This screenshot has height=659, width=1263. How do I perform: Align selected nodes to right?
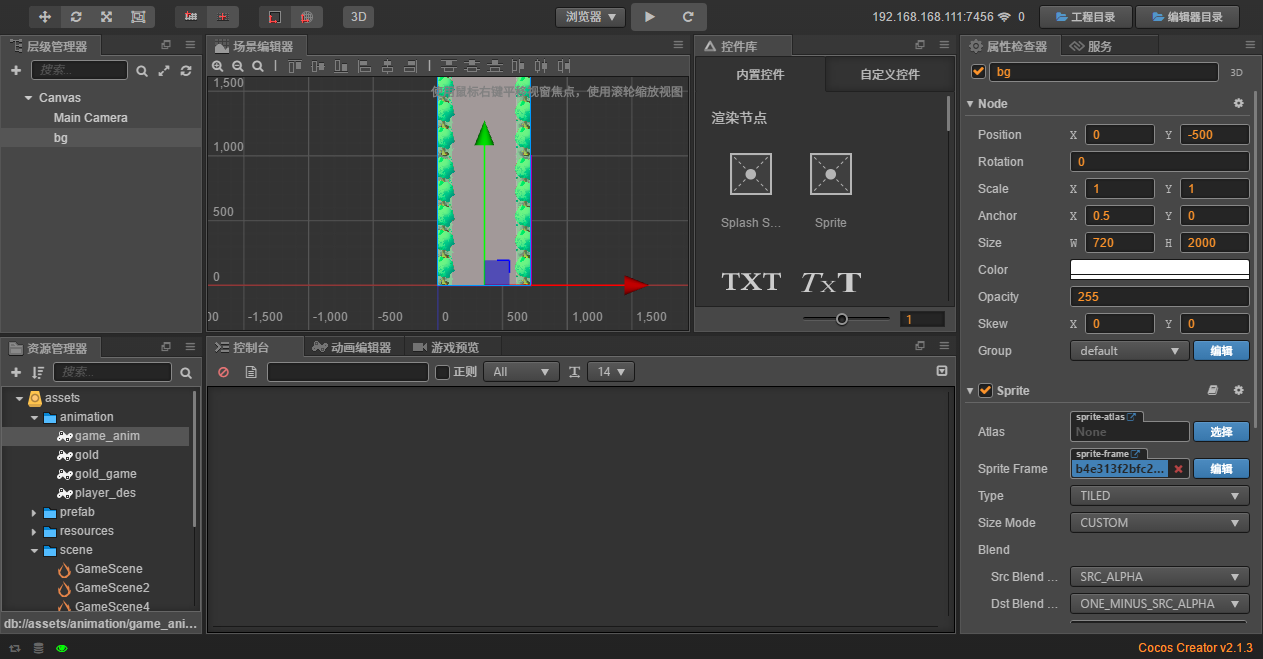tap(411, 66)
